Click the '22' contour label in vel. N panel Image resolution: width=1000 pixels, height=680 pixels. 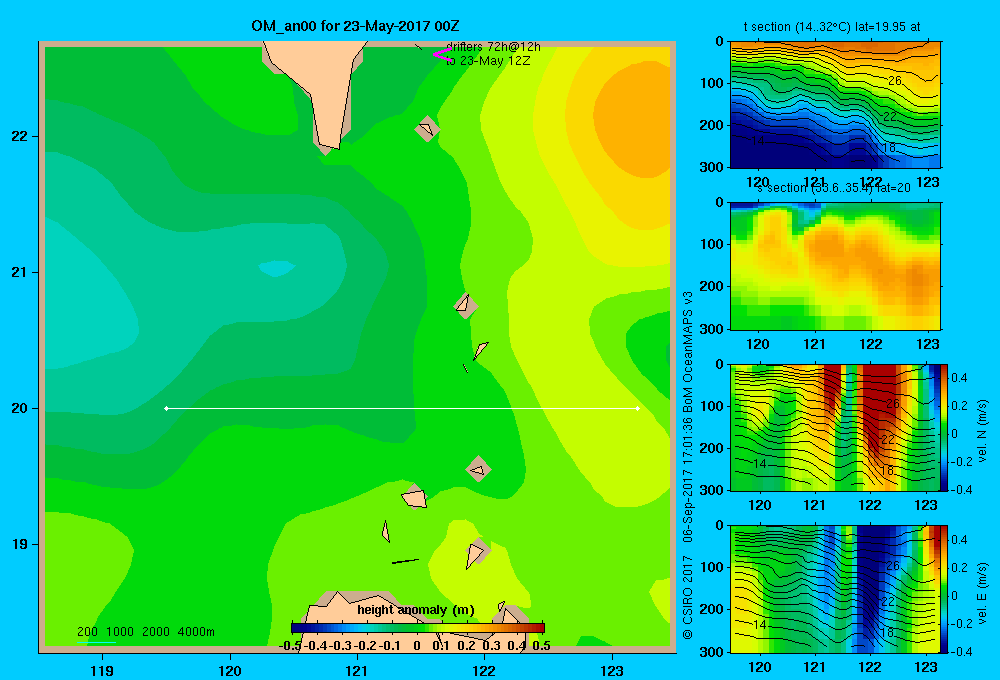click(x=888, y=440)
